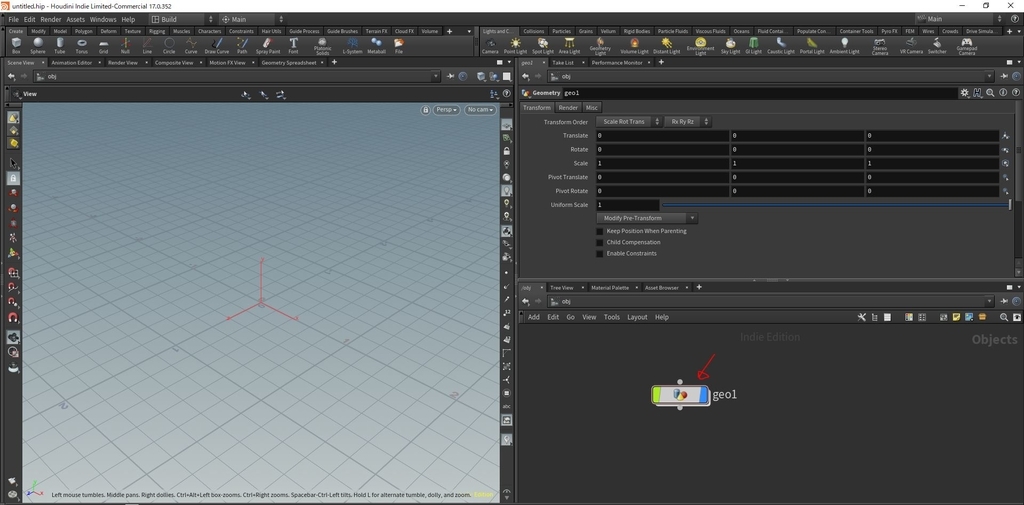Switch to Render parameter tab

(x=568, y=108)
